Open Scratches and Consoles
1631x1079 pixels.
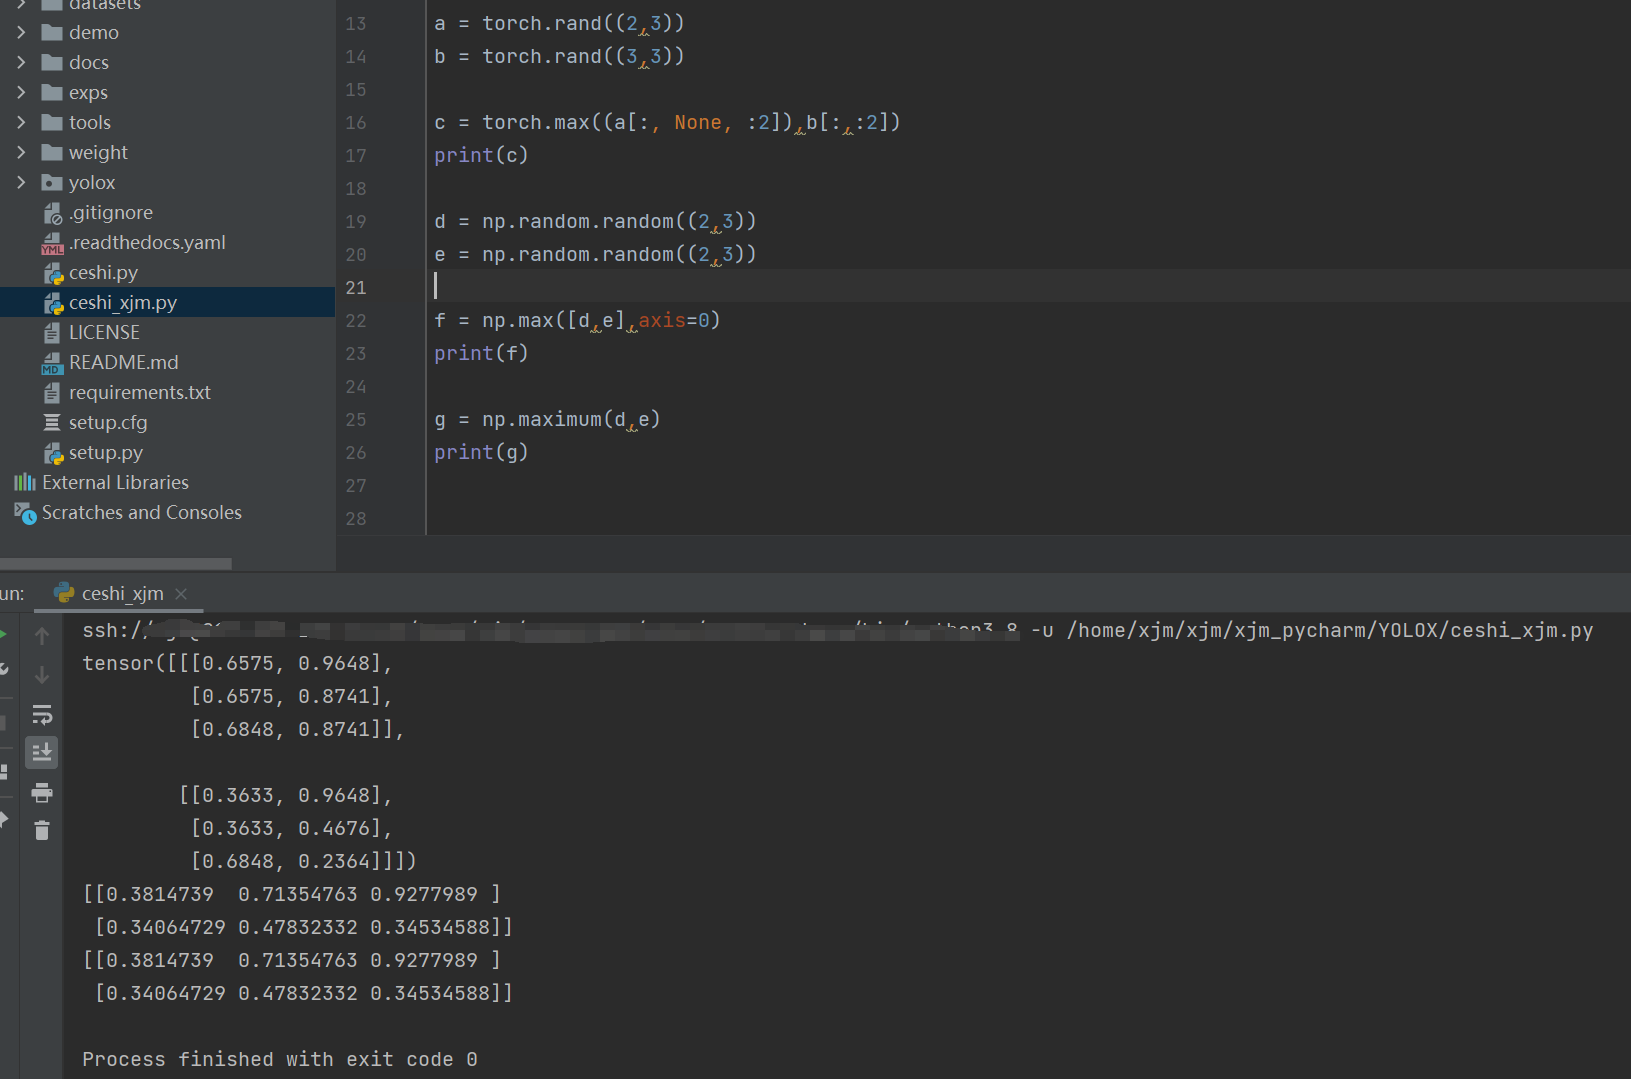pyautogui.click(x=141, y=512)
